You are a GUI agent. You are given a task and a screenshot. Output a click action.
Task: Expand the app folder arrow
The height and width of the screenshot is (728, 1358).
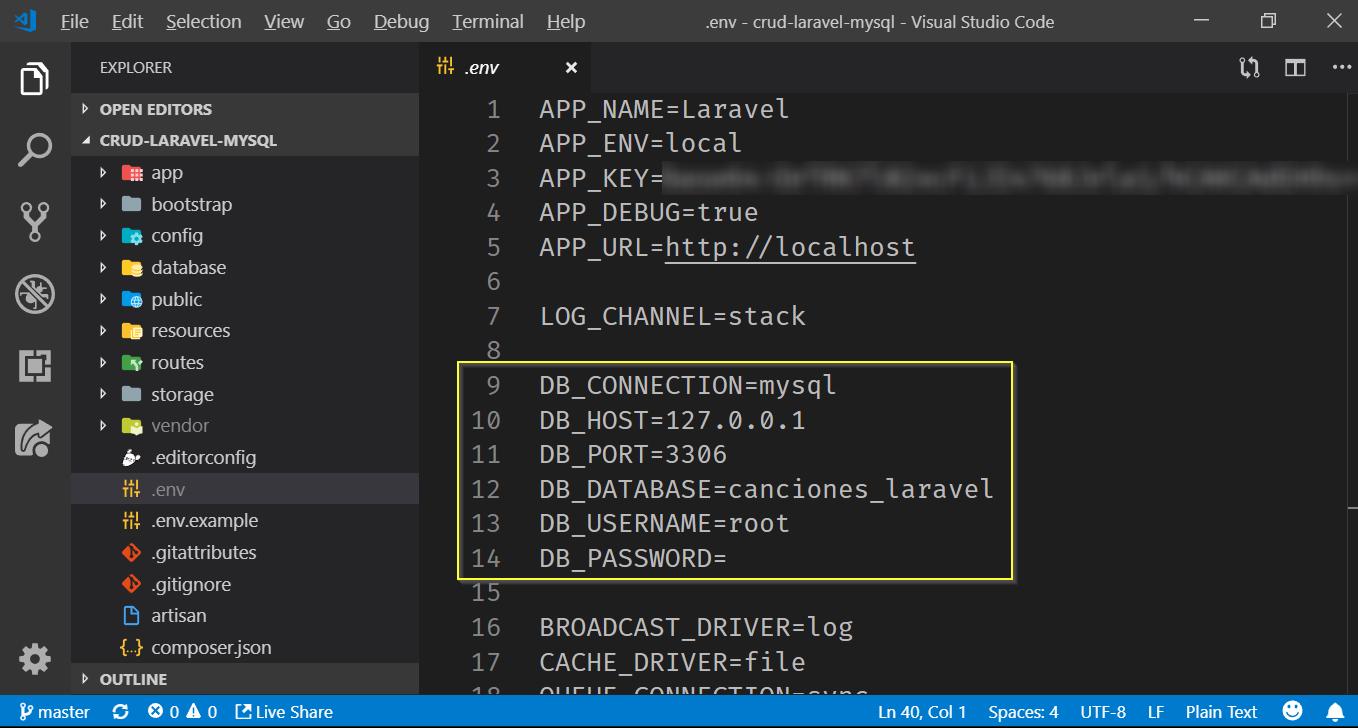[103, 173]
